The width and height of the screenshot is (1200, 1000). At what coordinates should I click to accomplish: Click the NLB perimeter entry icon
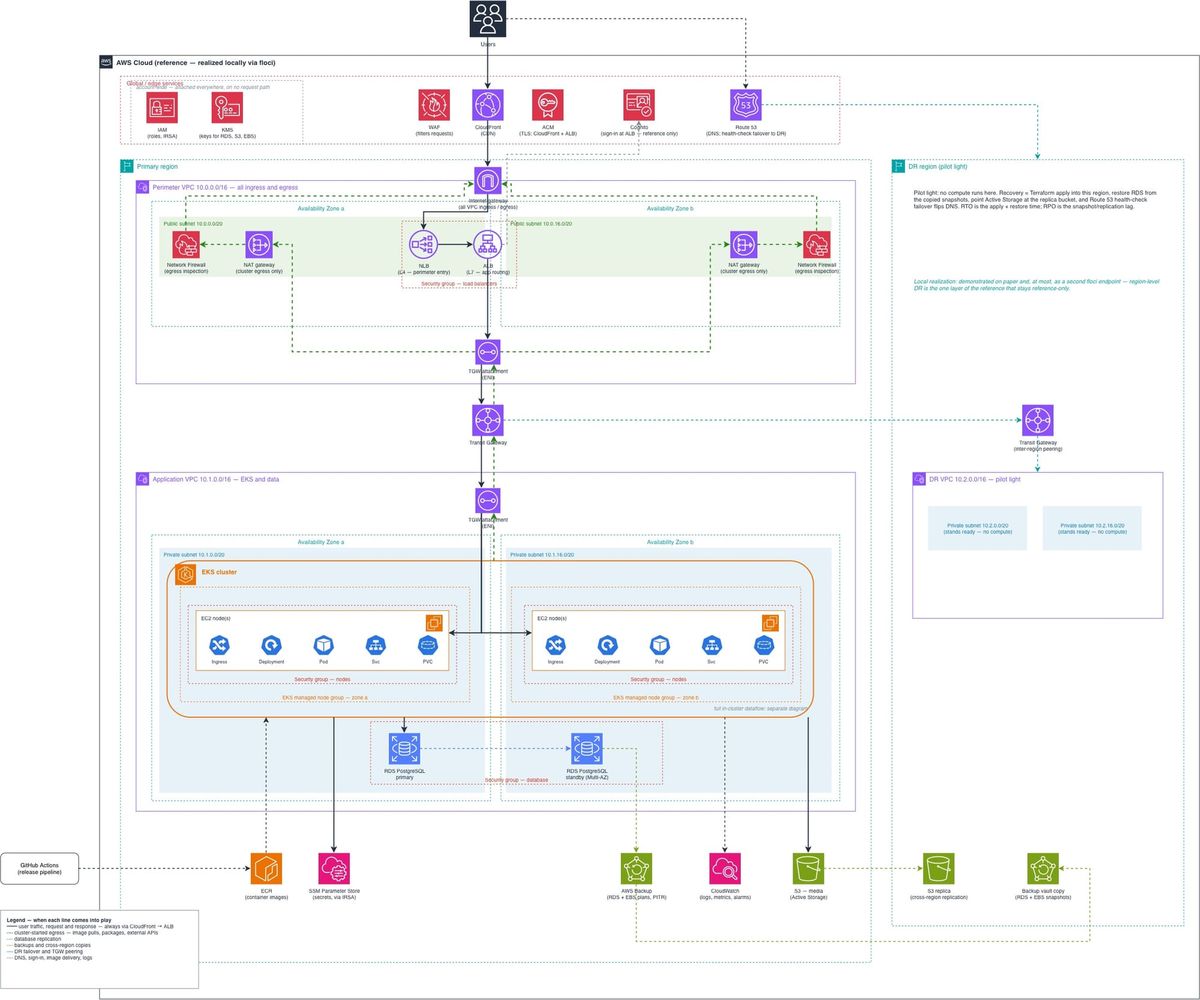pyautogui.click(x=423, y=244)
